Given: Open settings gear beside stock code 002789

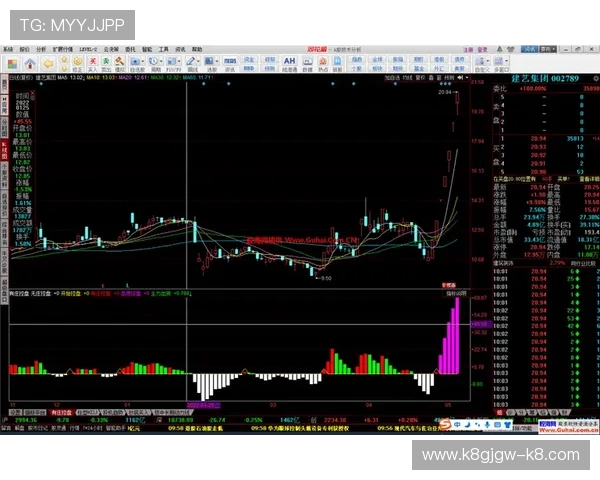Looking at the screenshot, I should click(593, 78).
